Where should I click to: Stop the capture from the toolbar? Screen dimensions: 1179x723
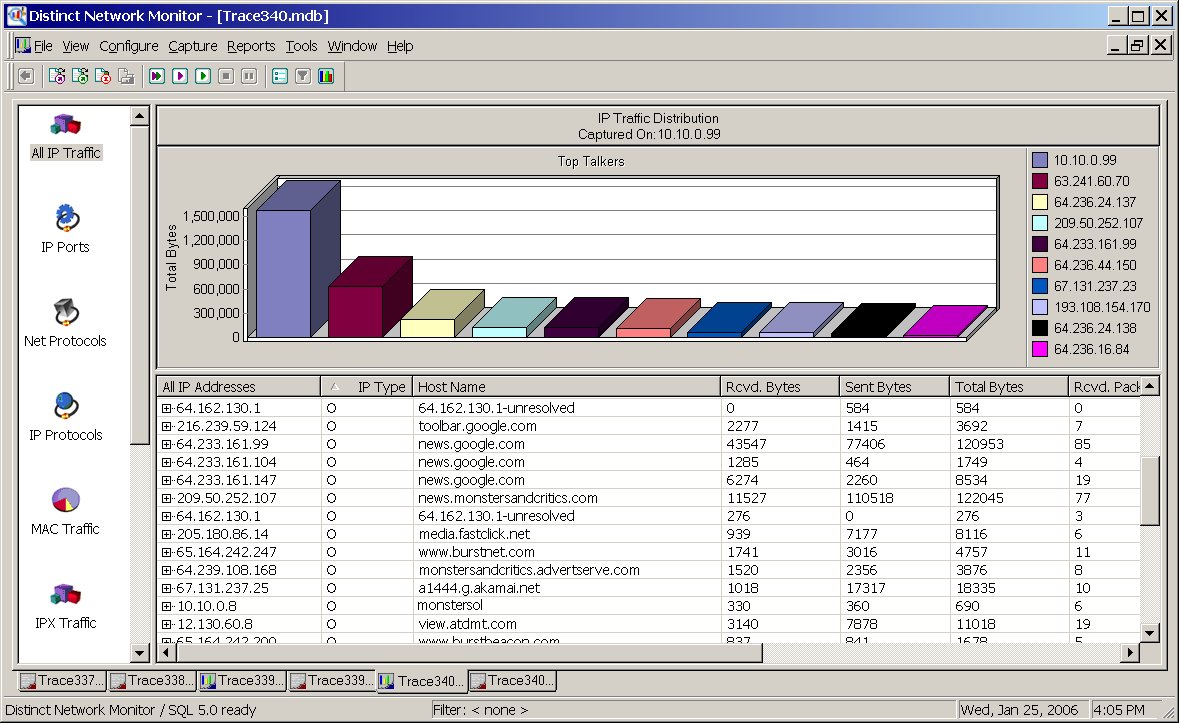coord(224,76)
